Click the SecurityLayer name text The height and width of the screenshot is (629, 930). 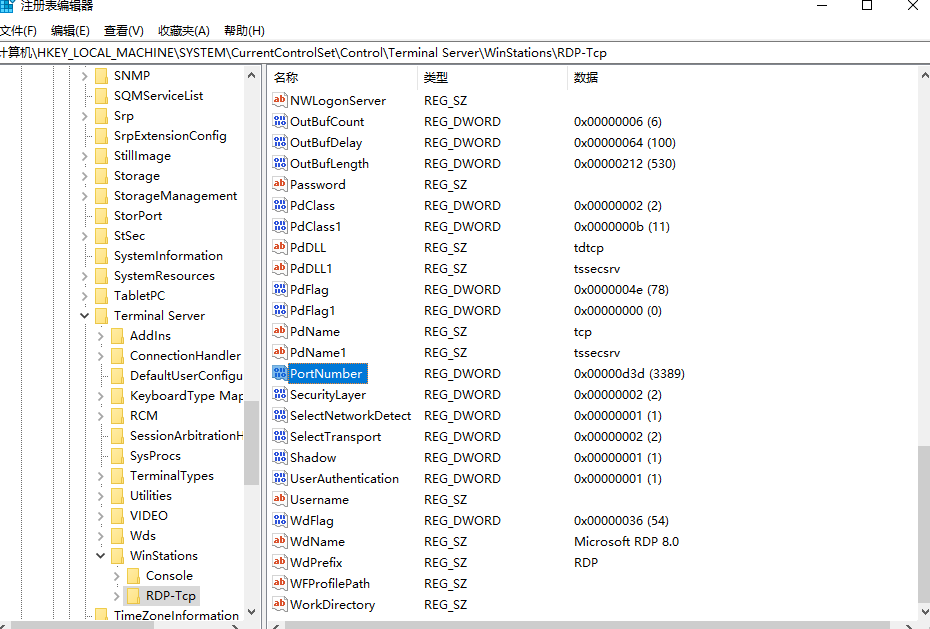[327, 394]
